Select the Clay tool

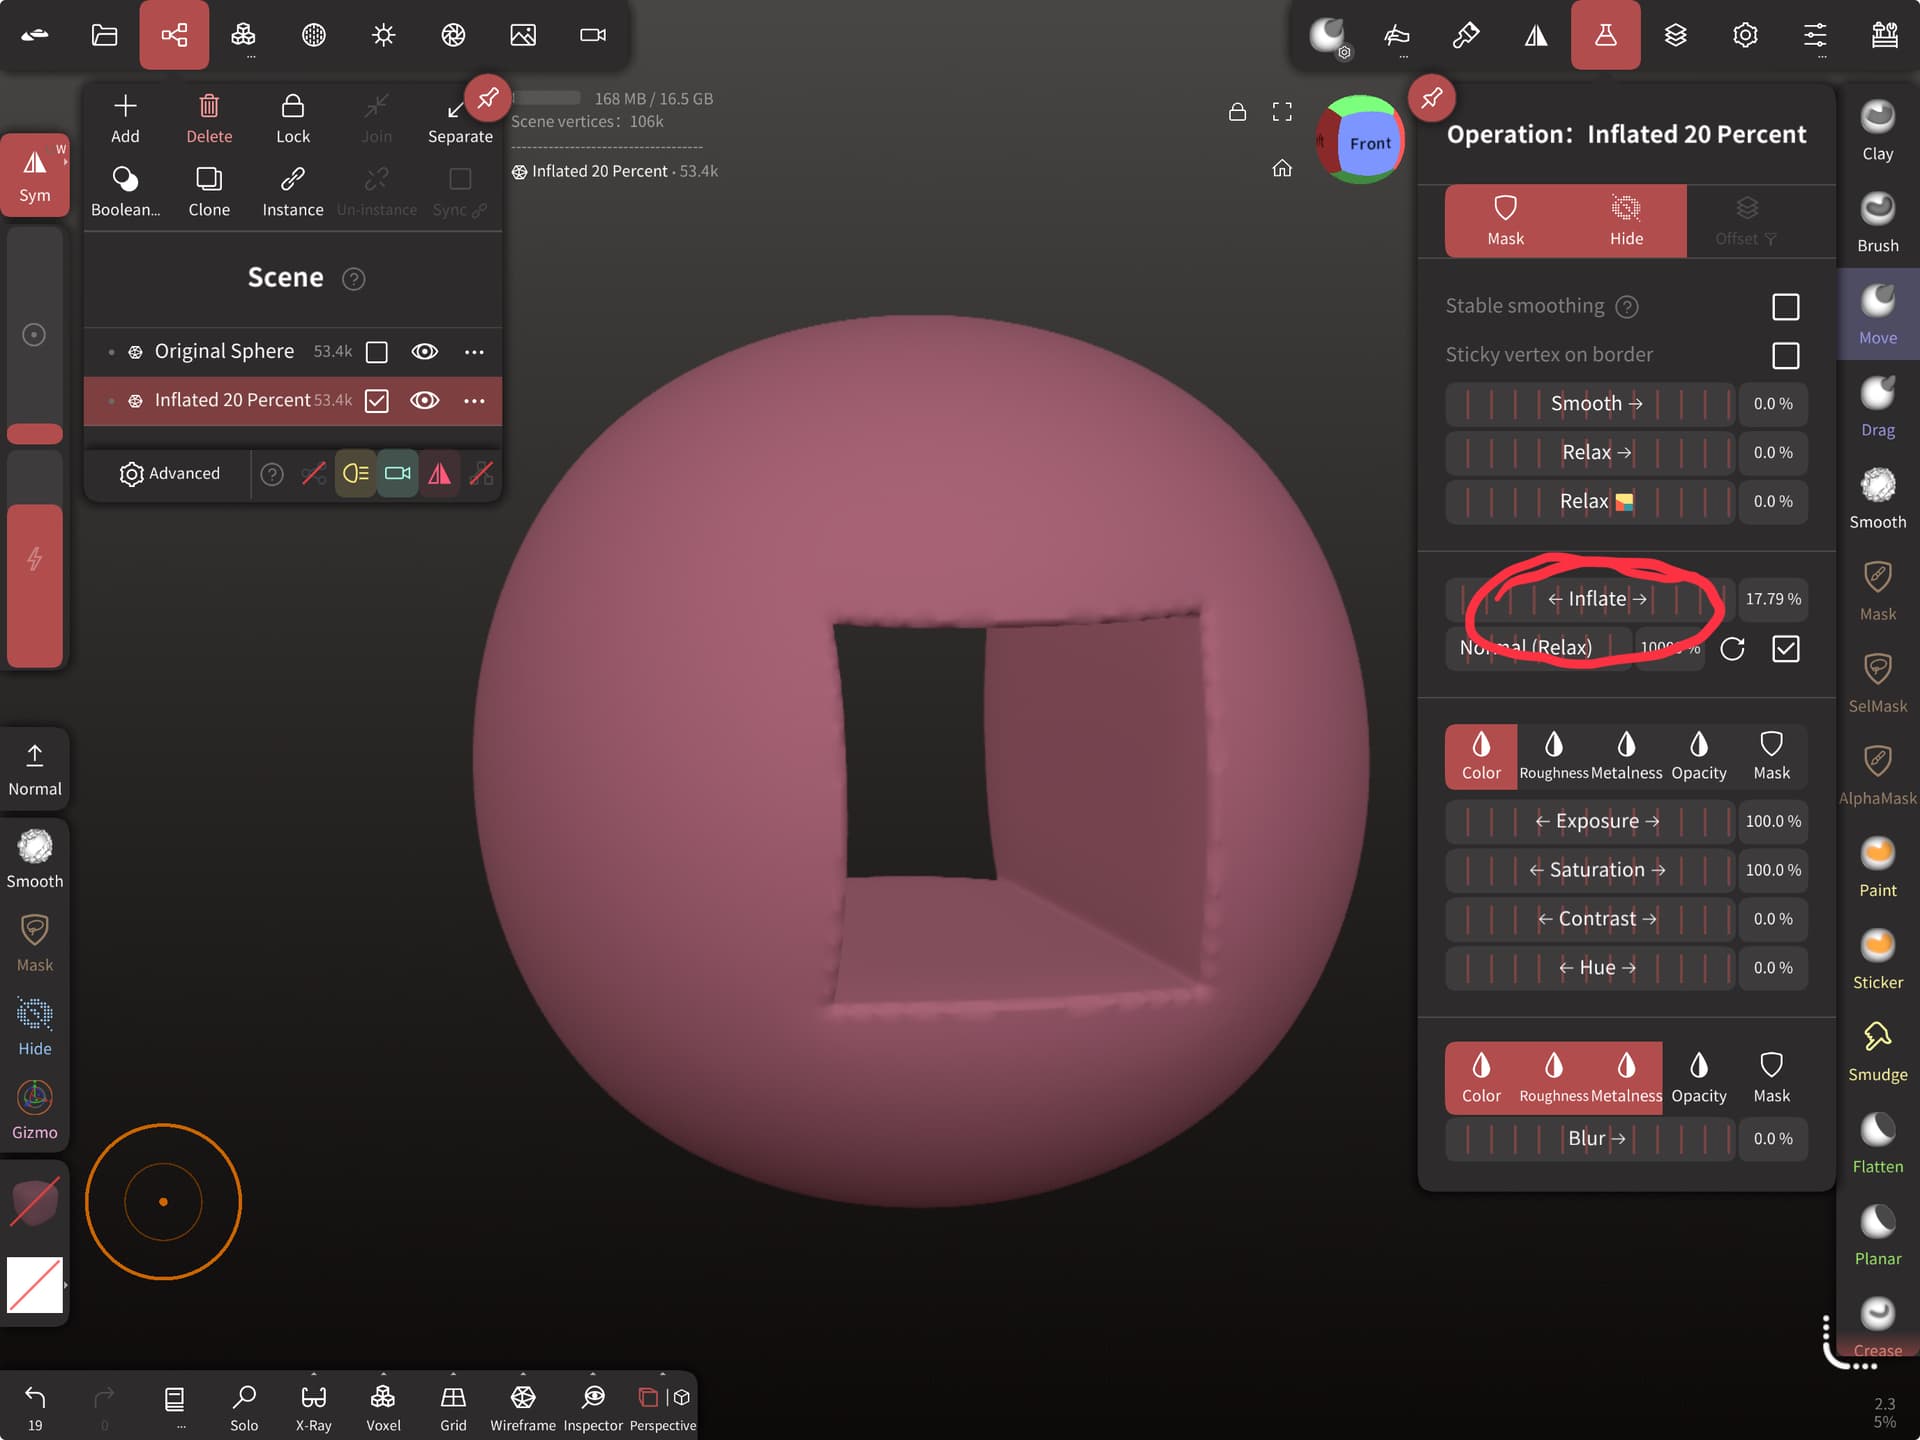(1877, 131)
